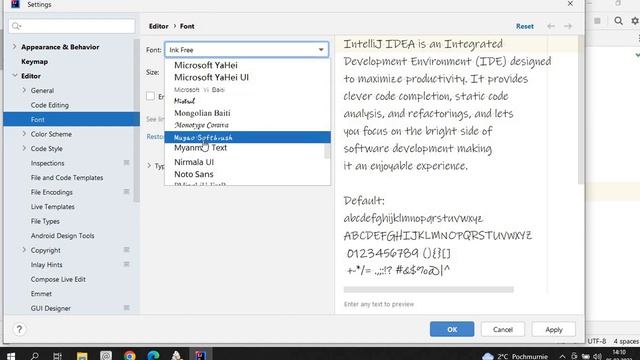This screenshot has height=360, width=640.
Task: Open Code Editing settings
Action: pyautogui.click(x=49, y=105)
